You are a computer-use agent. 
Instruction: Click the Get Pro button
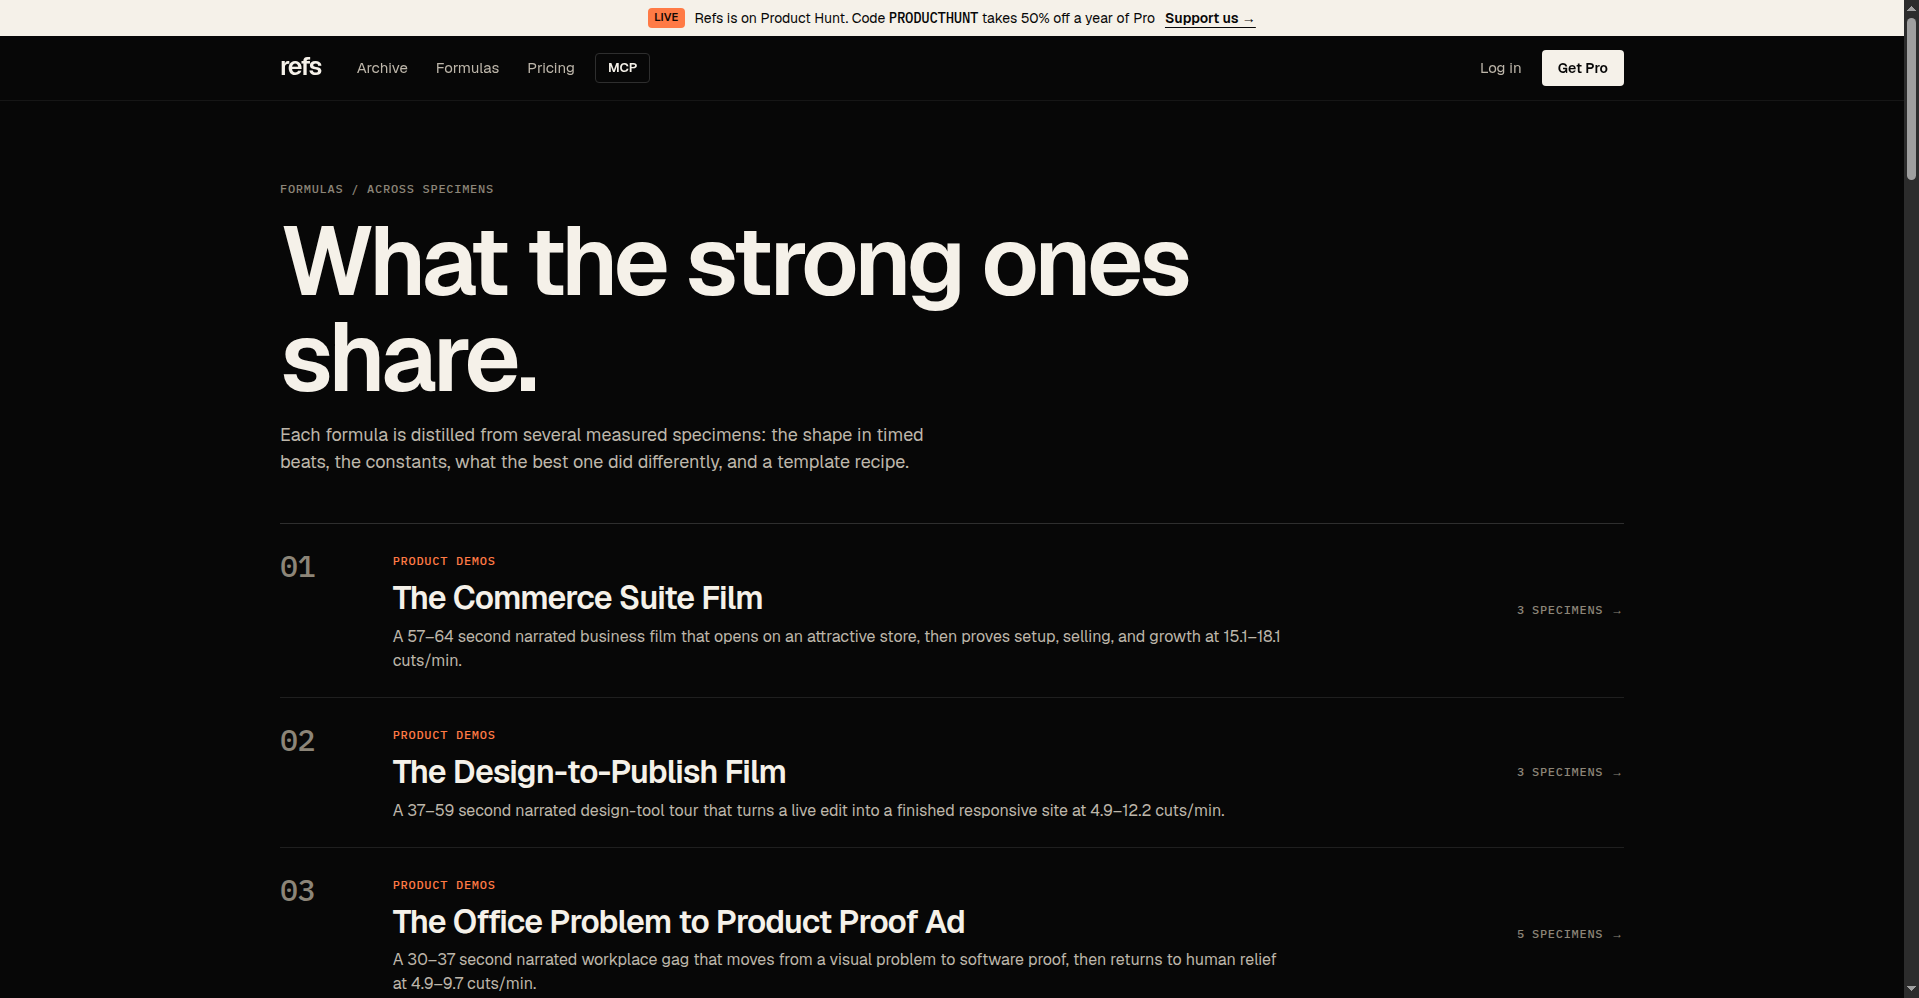[x=1582, y=68]
